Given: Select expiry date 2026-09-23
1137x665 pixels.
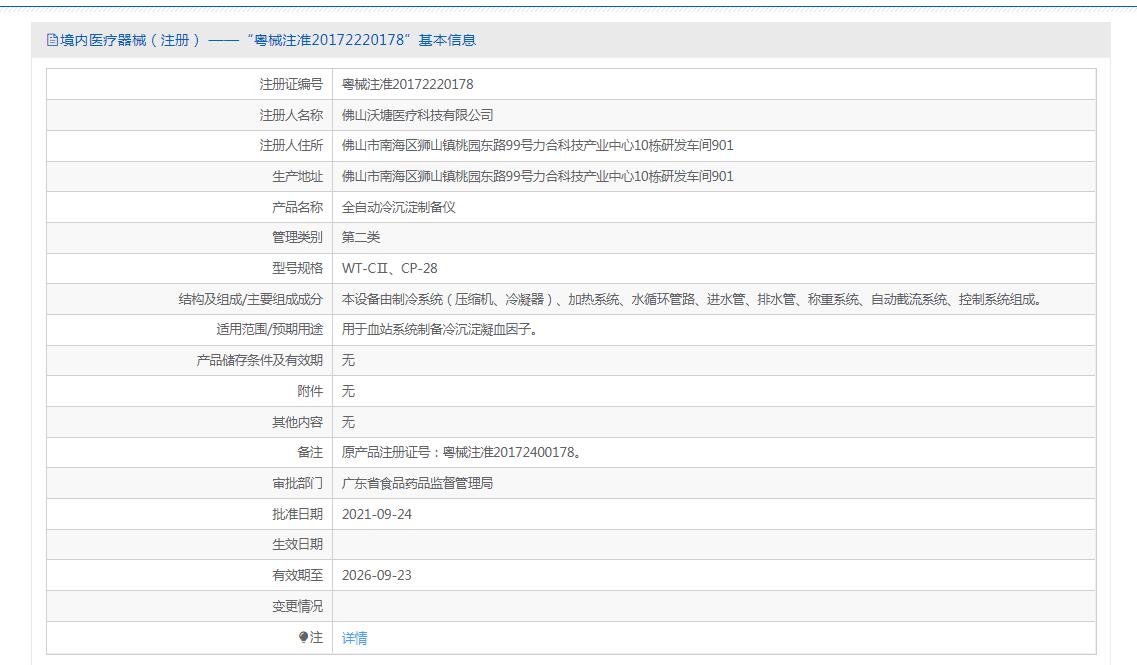Looking at the screenshot, I should [x=376, y=575].
